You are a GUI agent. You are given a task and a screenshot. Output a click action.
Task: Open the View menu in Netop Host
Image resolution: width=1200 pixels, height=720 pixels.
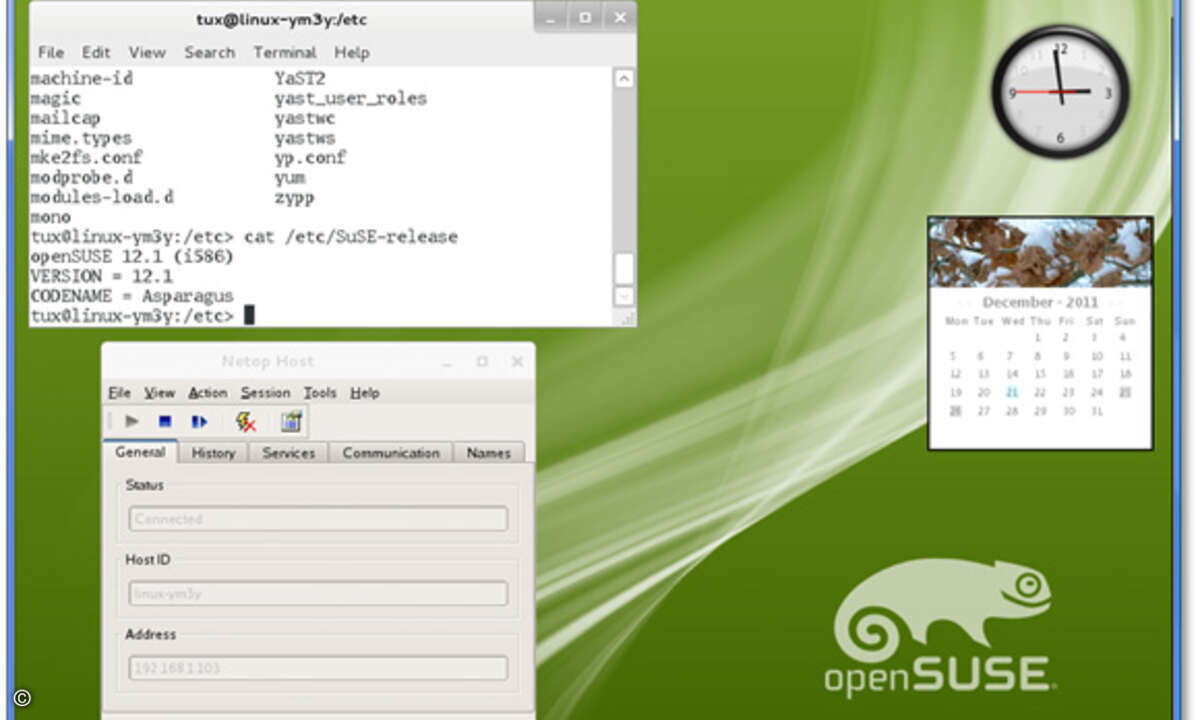point(159,393)
